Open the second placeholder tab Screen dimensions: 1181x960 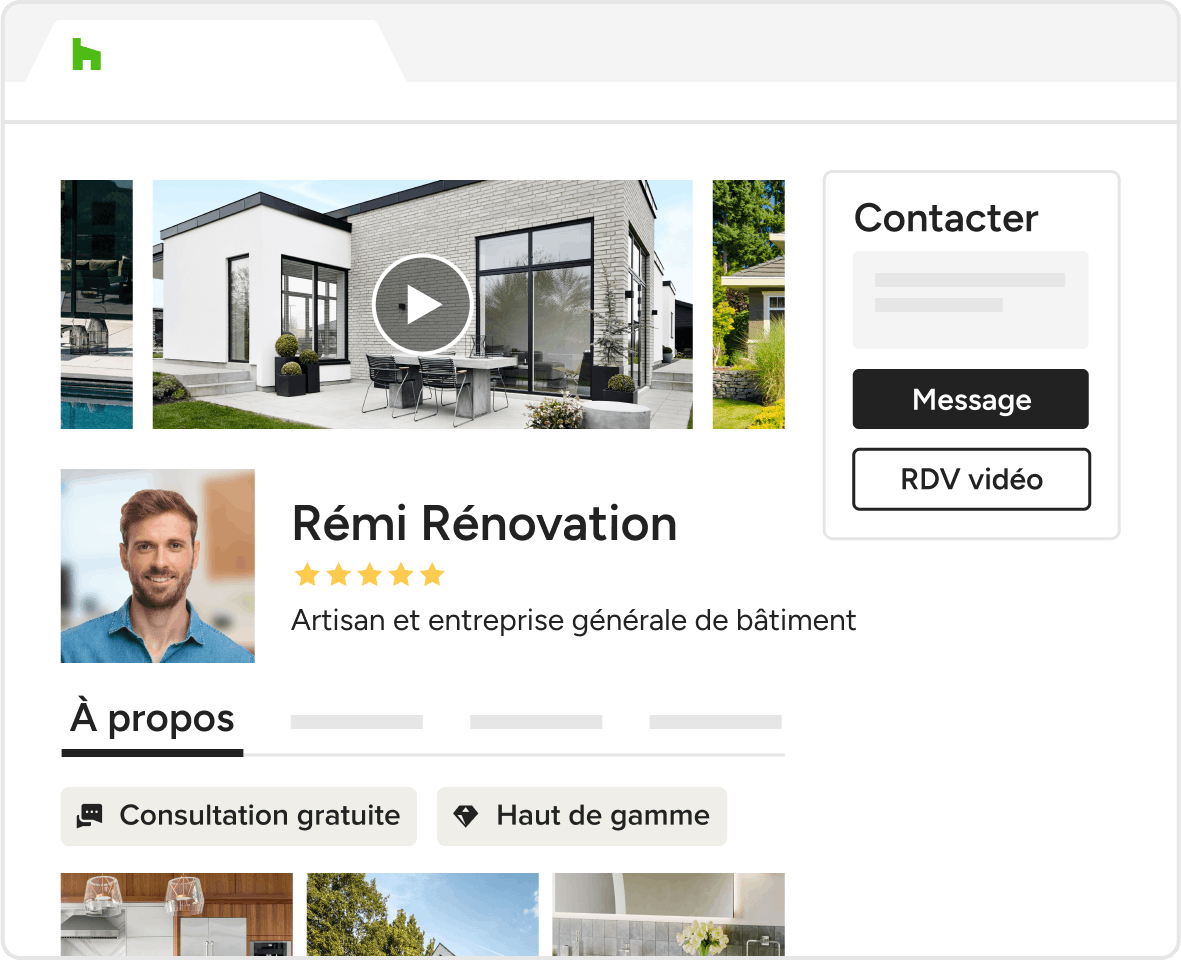tap(356, 722)
